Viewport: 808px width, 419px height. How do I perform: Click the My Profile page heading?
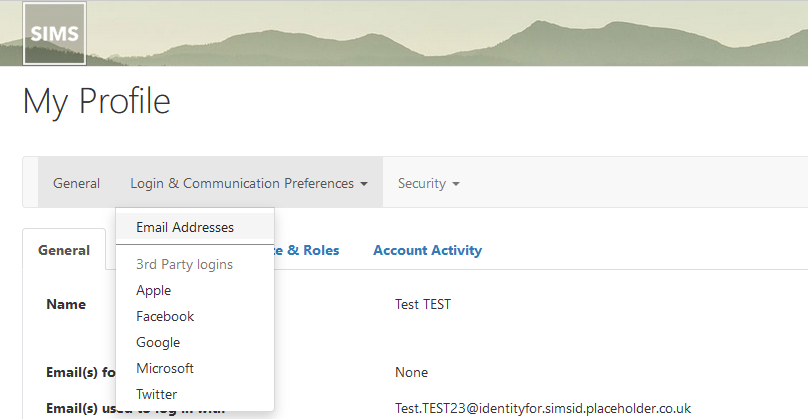coord(97,100)
